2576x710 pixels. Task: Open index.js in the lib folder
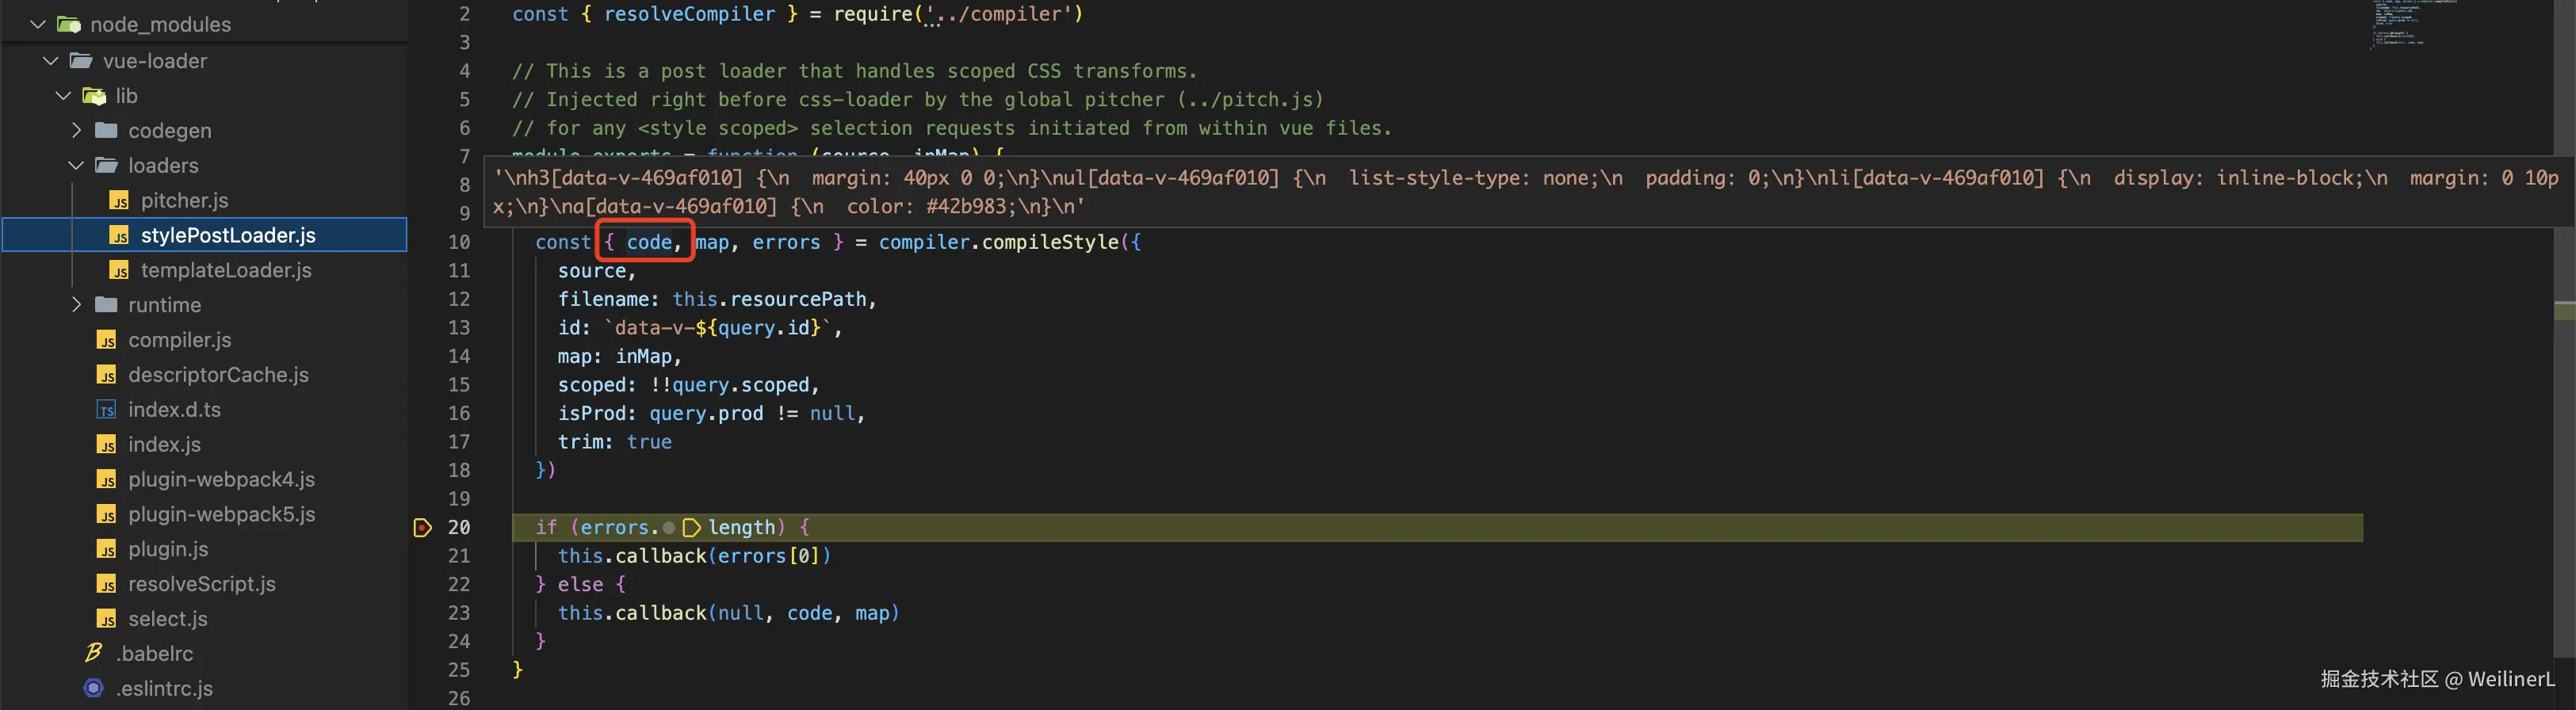point(164,444)
